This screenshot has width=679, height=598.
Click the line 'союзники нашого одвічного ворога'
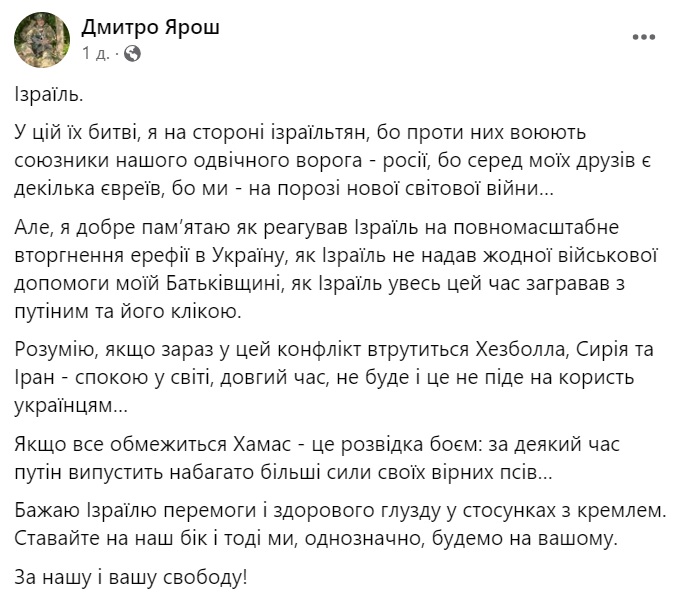(x=333, y=161)
